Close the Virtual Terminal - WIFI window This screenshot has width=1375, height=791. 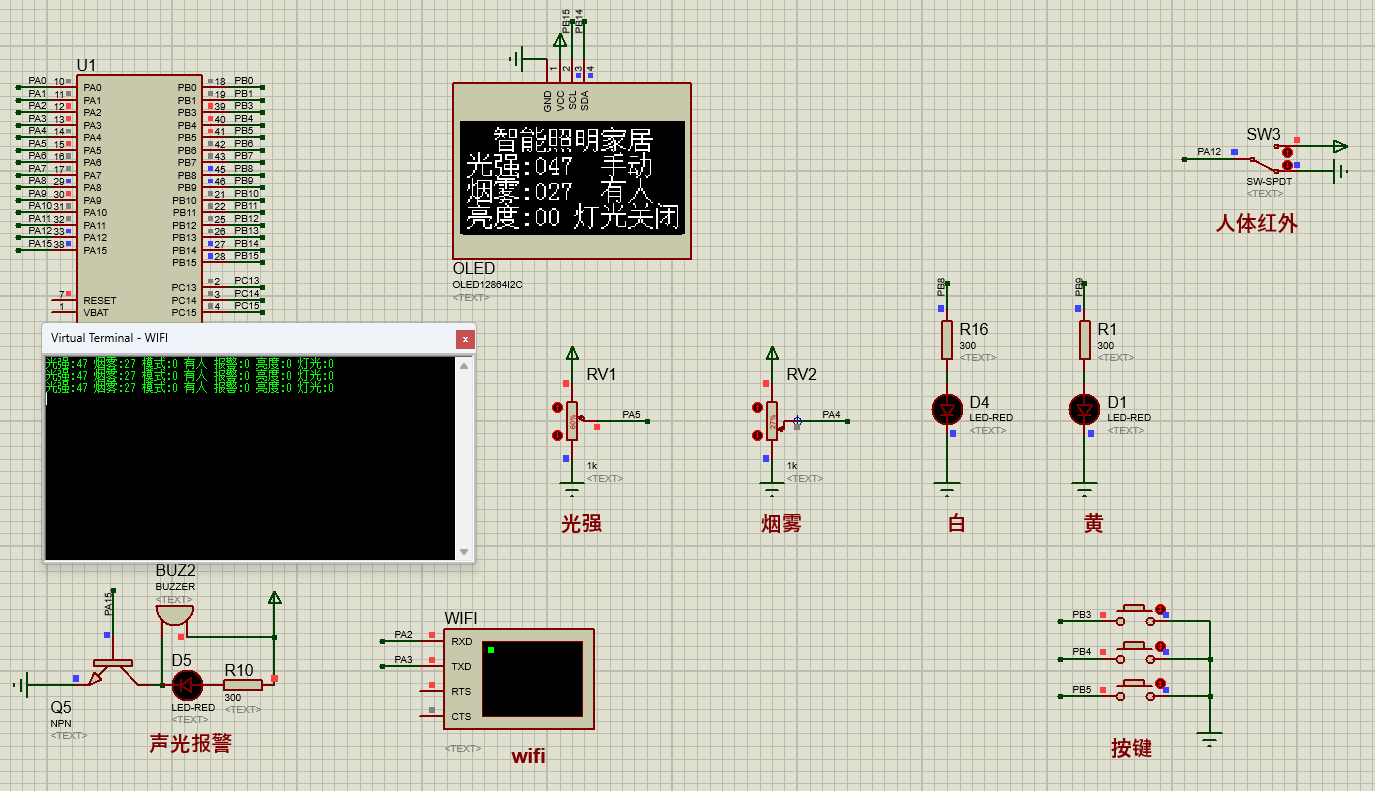464,339
